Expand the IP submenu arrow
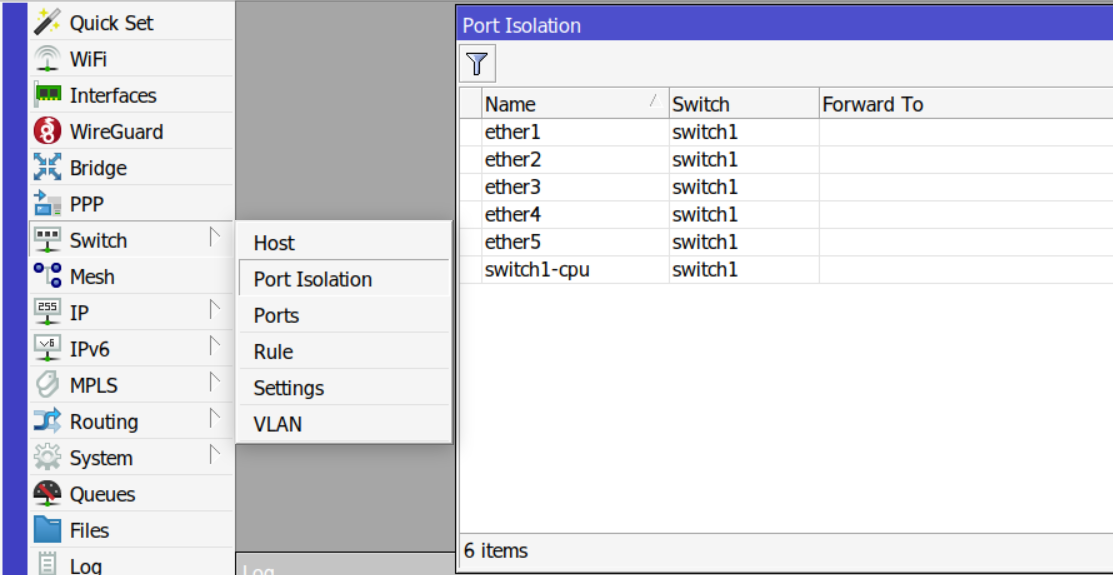The height and width of the screenshot is (575, 1113). pyautogui.click(x=213, y=311)
